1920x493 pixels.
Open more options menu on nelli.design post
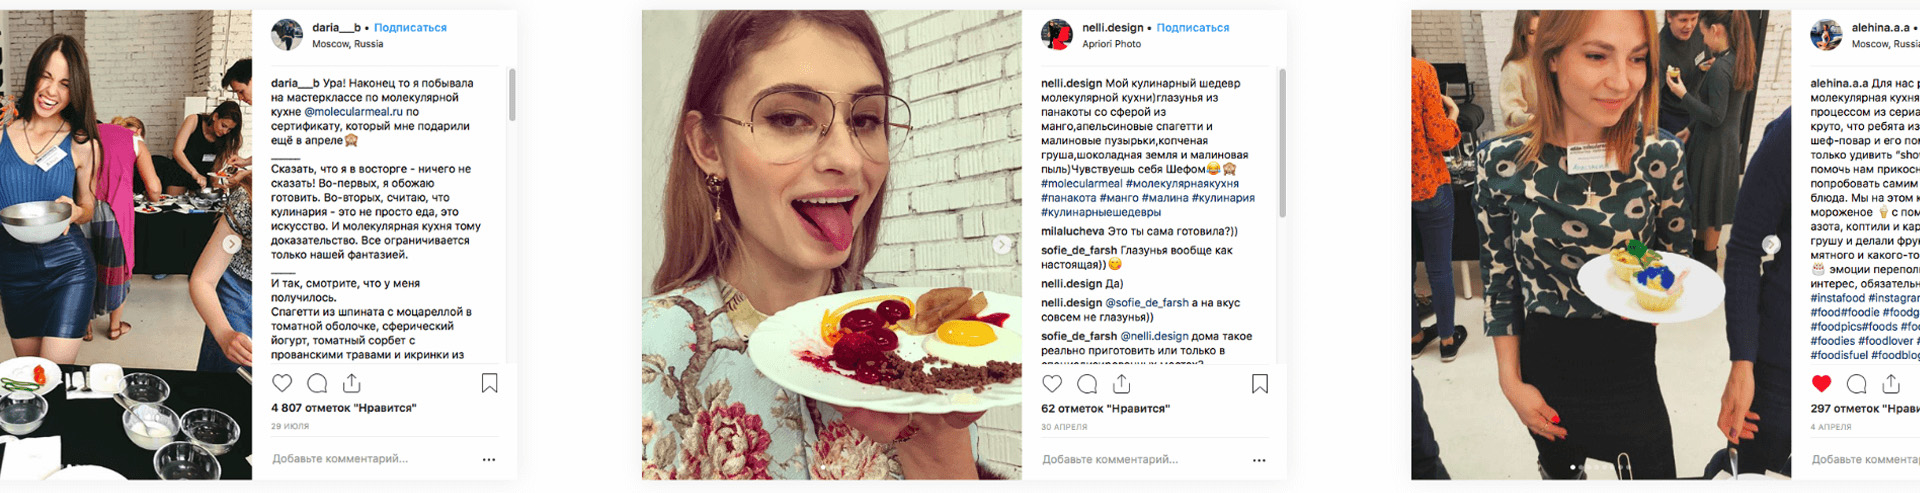[1259, 461]
